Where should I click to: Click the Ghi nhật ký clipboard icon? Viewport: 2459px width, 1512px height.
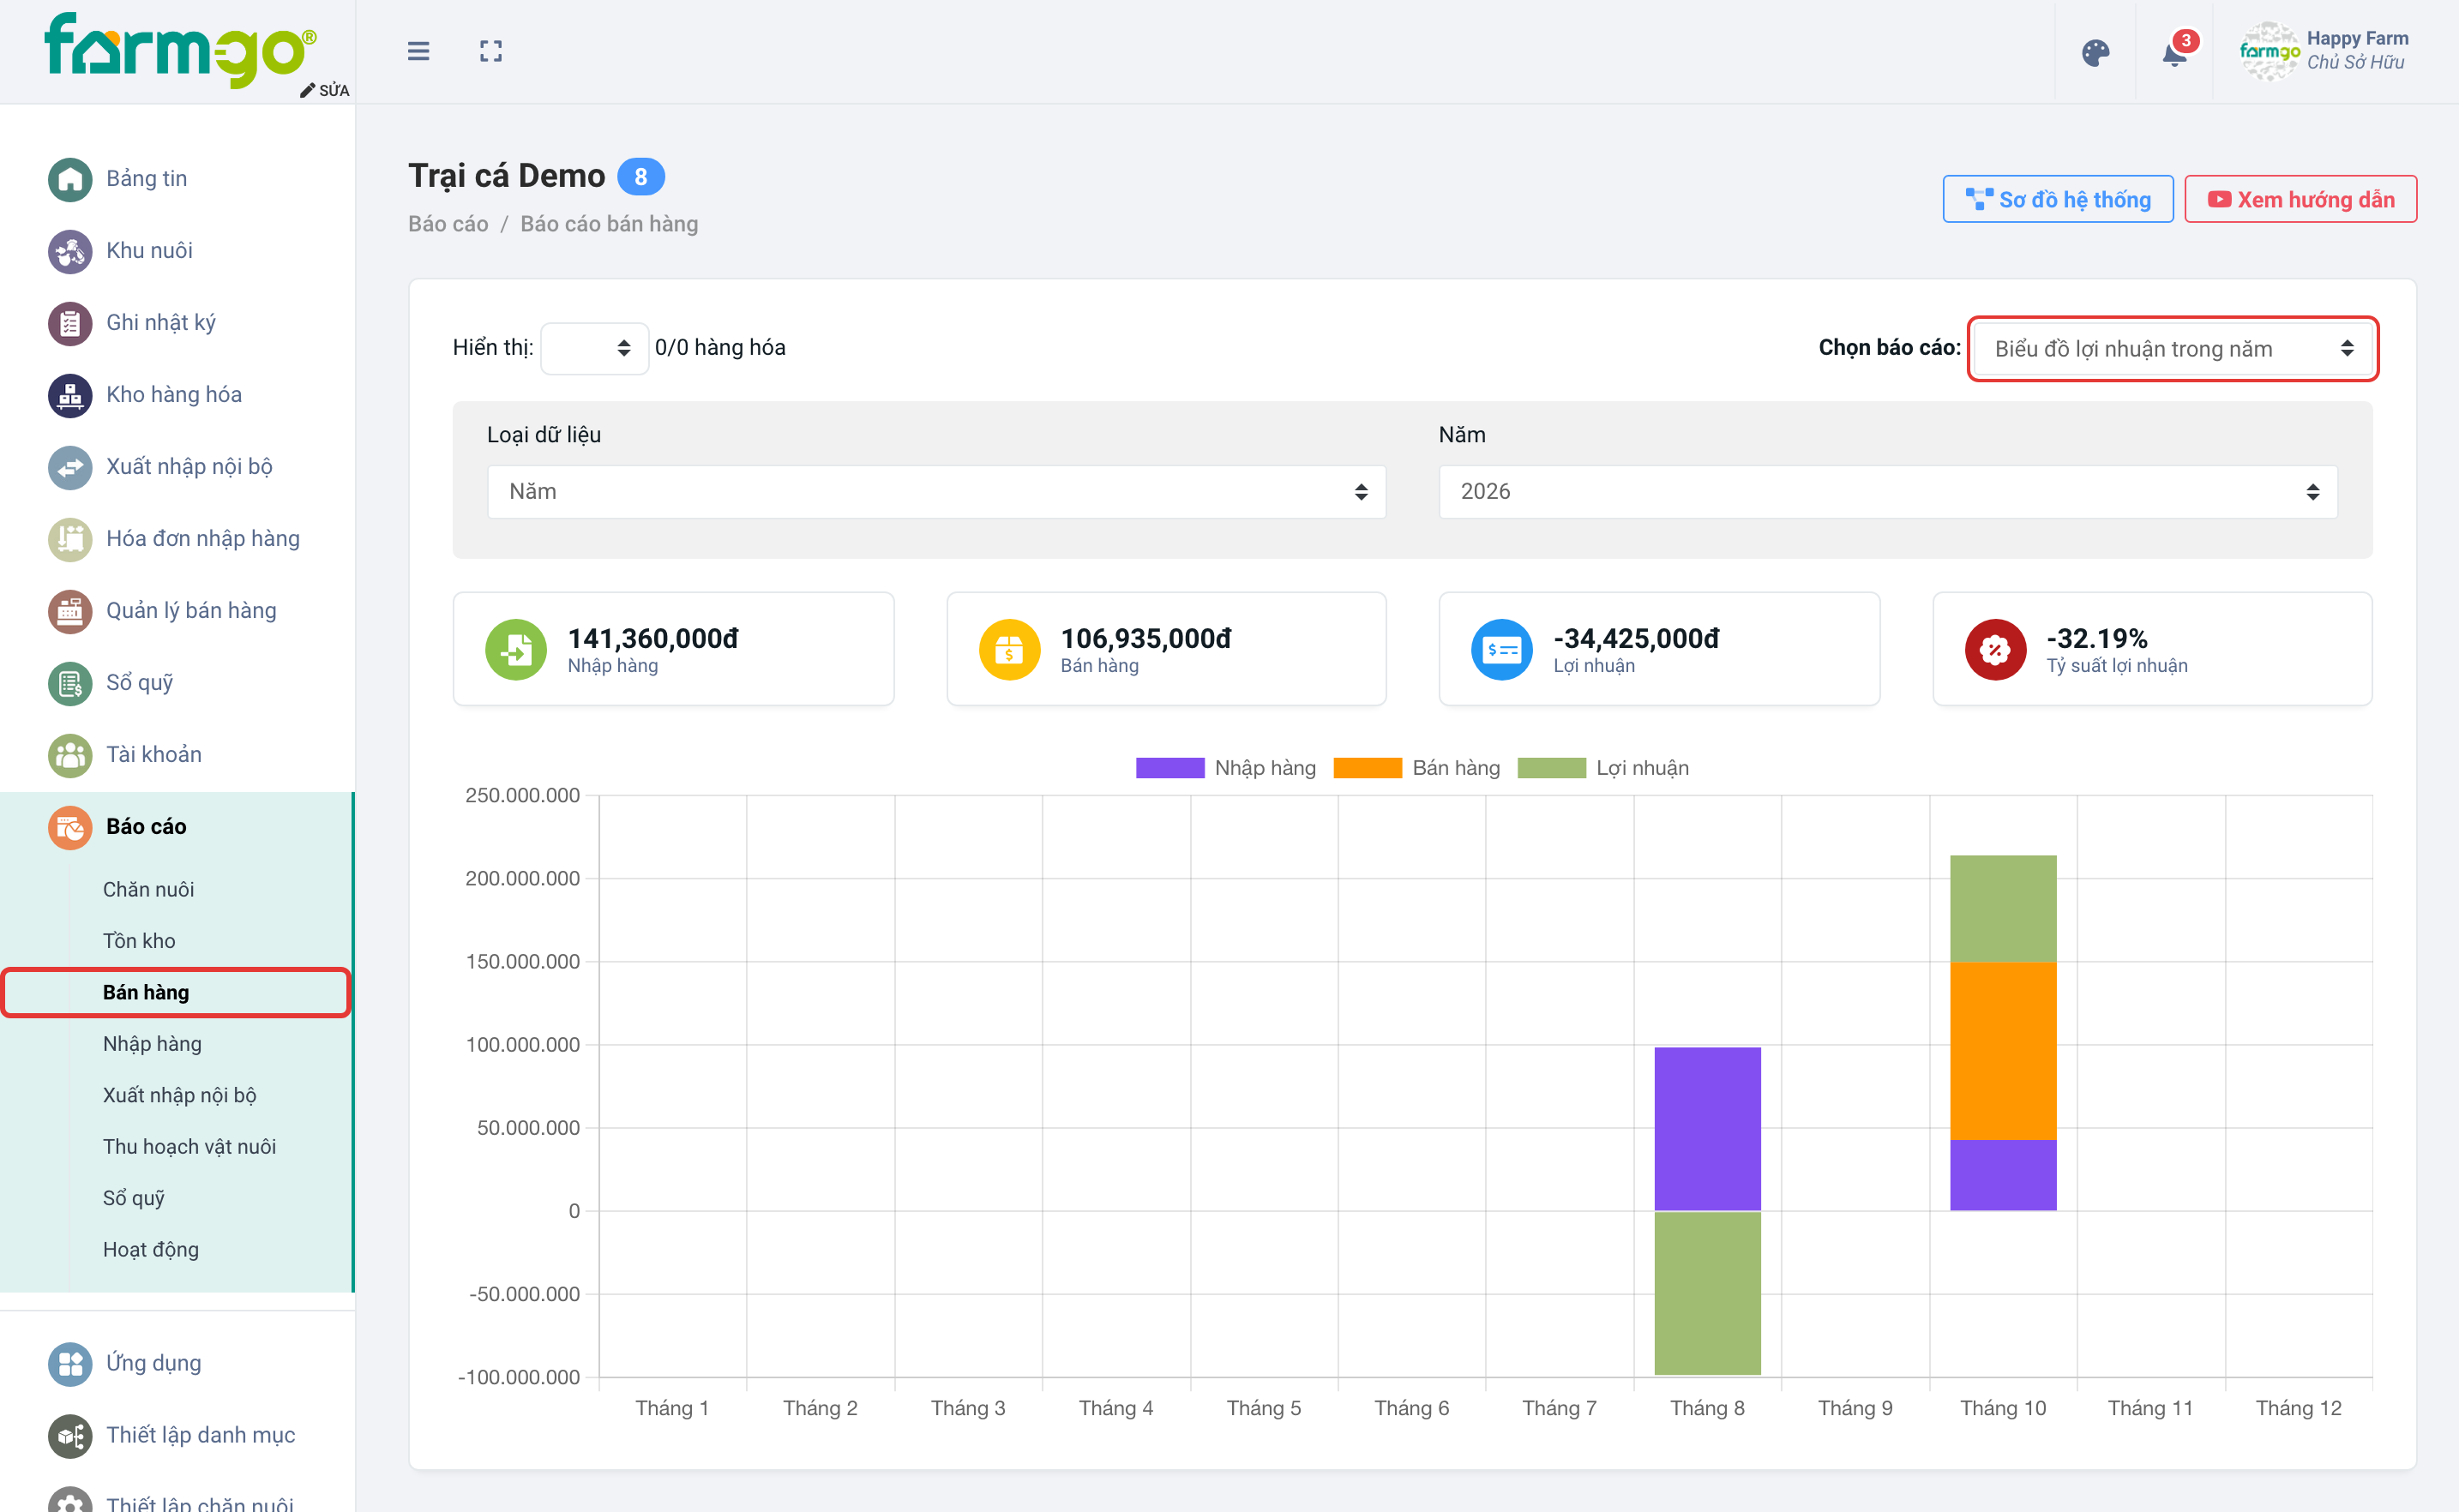(x=70, y=323)
